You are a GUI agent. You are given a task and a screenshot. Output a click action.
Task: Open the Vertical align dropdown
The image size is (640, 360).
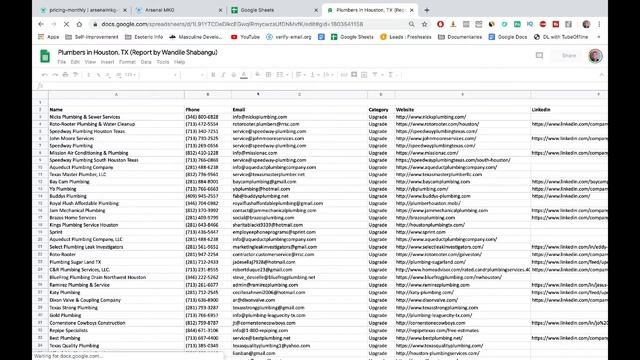pos(315,75)
